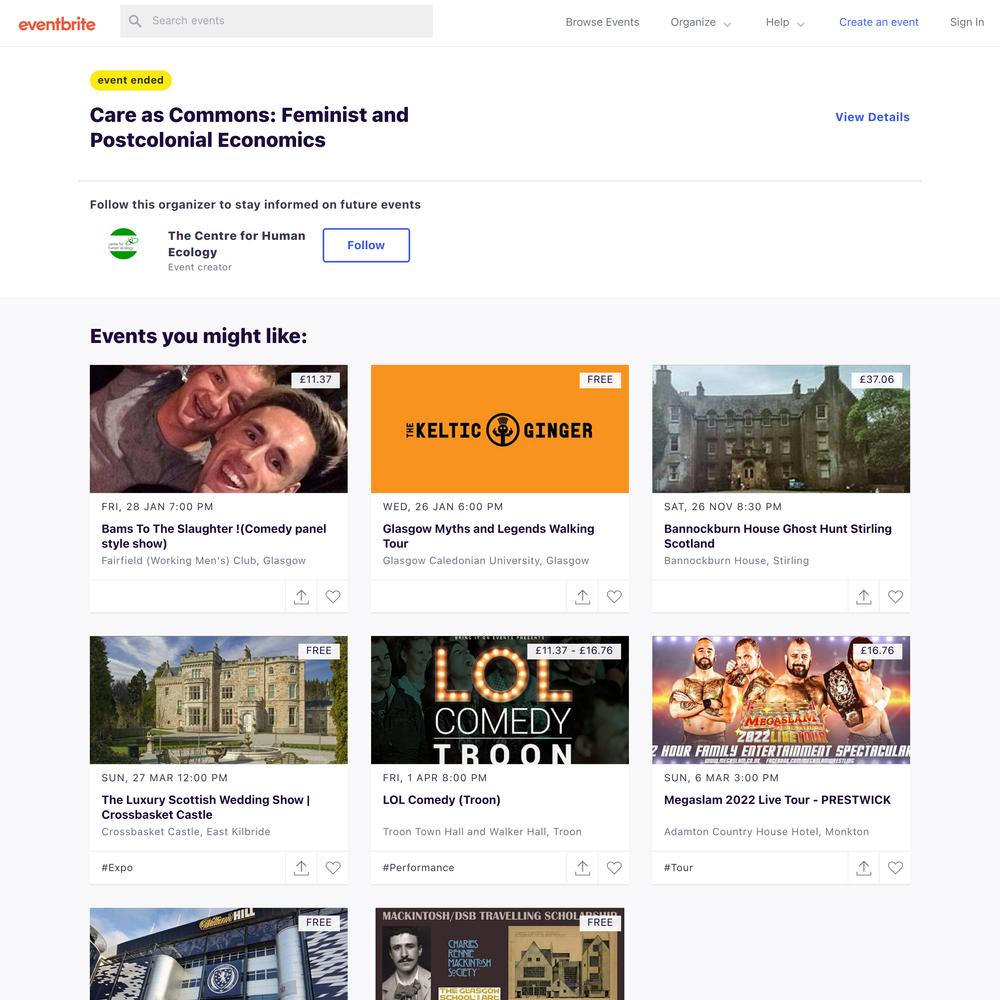Like the Bams To The Slaughter event
The image size is (1000, 1000).
click(x=333, y=596)
